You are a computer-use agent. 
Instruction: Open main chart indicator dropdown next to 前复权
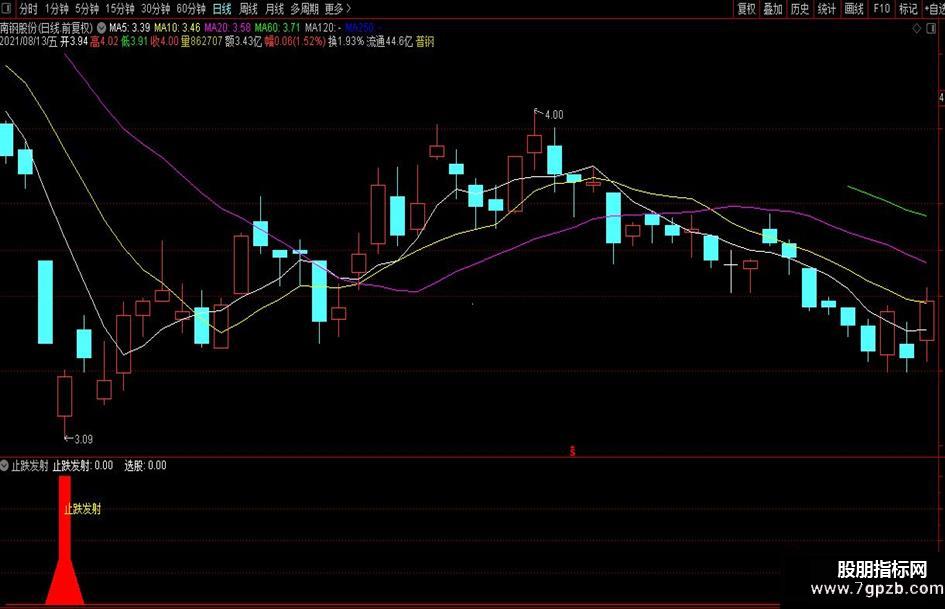101,27
